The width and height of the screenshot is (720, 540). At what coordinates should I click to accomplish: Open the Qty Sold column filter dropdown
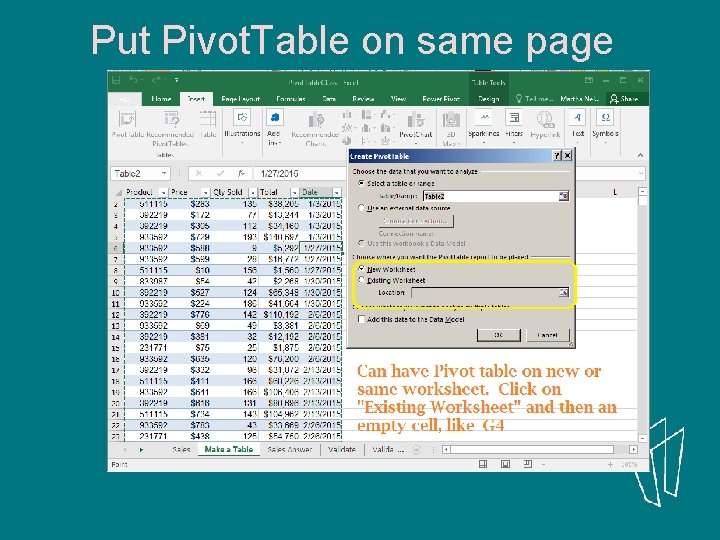(253, 192)
